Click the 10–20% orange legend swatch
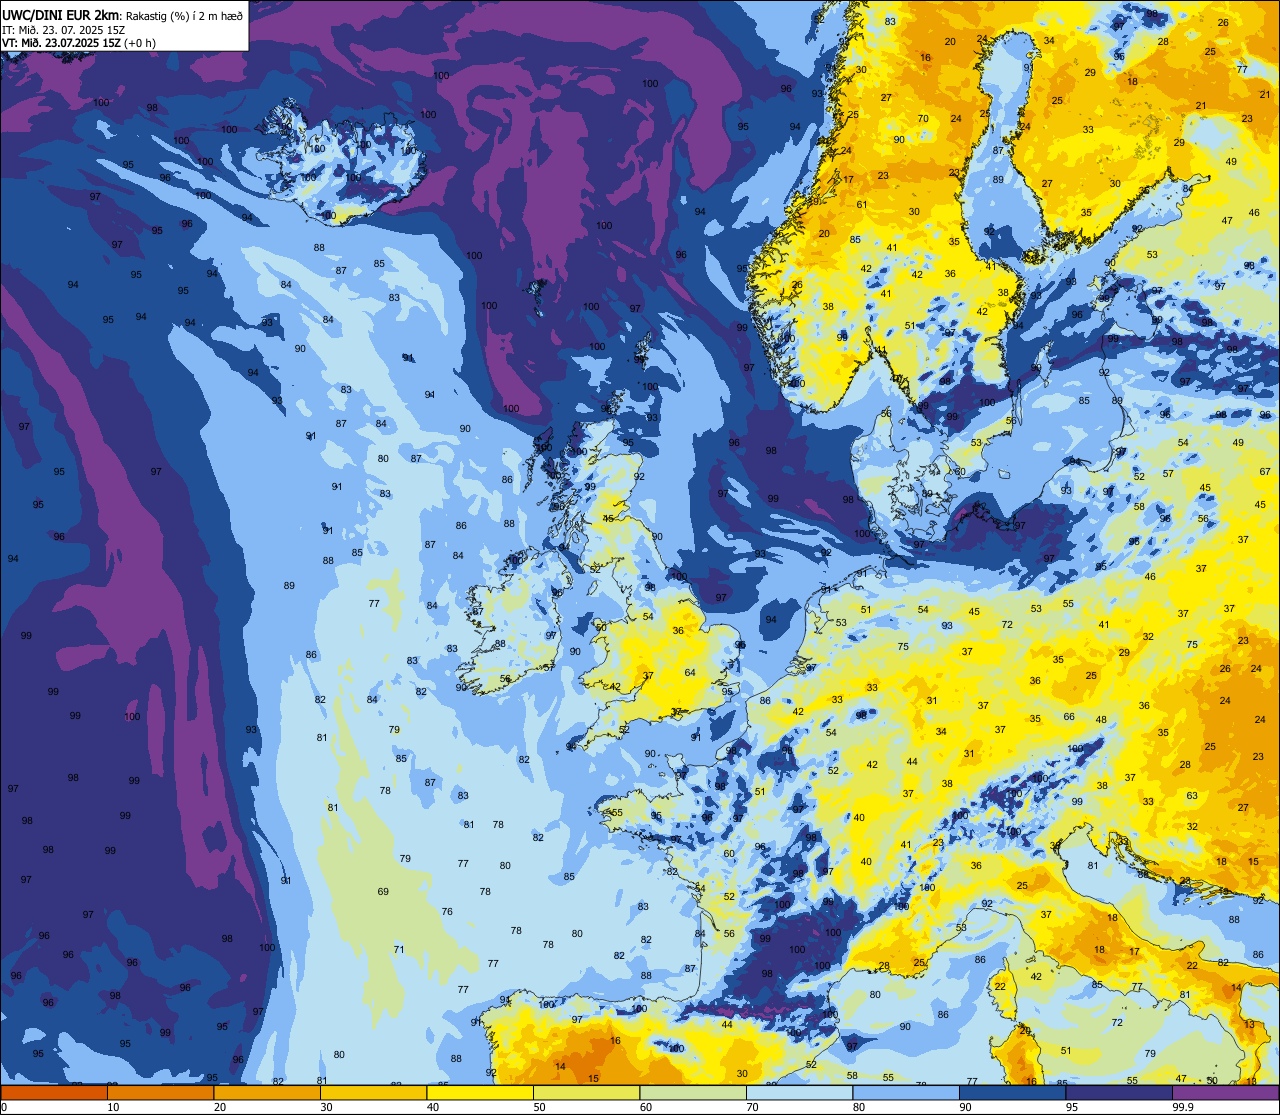The height and width of the screenshot is (1115, 1280). tap(160, 1093)
